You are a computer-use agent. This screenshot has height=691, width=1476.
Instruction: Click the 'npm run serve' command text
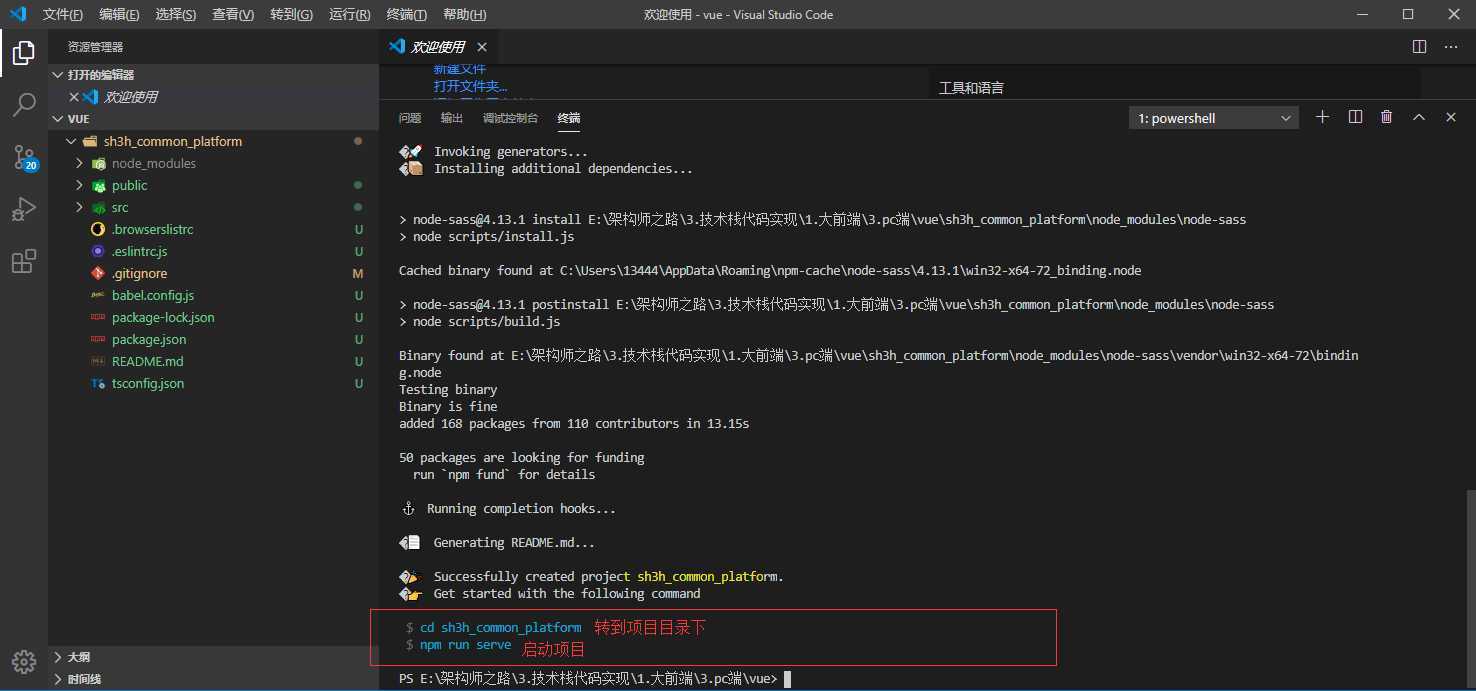pos(465,645)
